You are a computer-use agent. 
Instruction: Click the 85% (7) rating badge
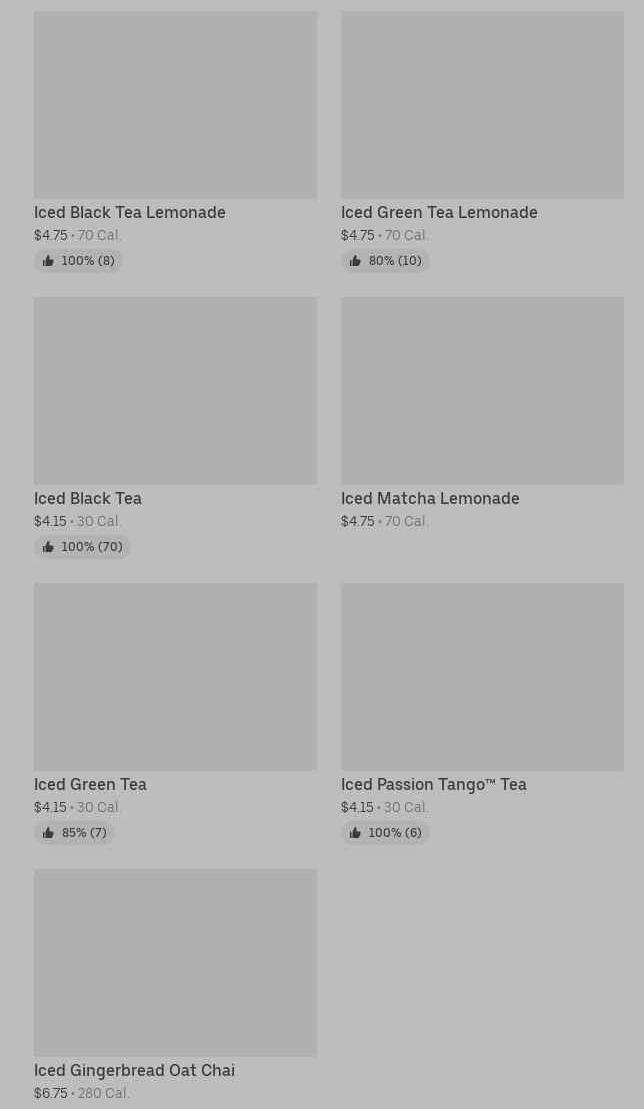click(75, 833)
